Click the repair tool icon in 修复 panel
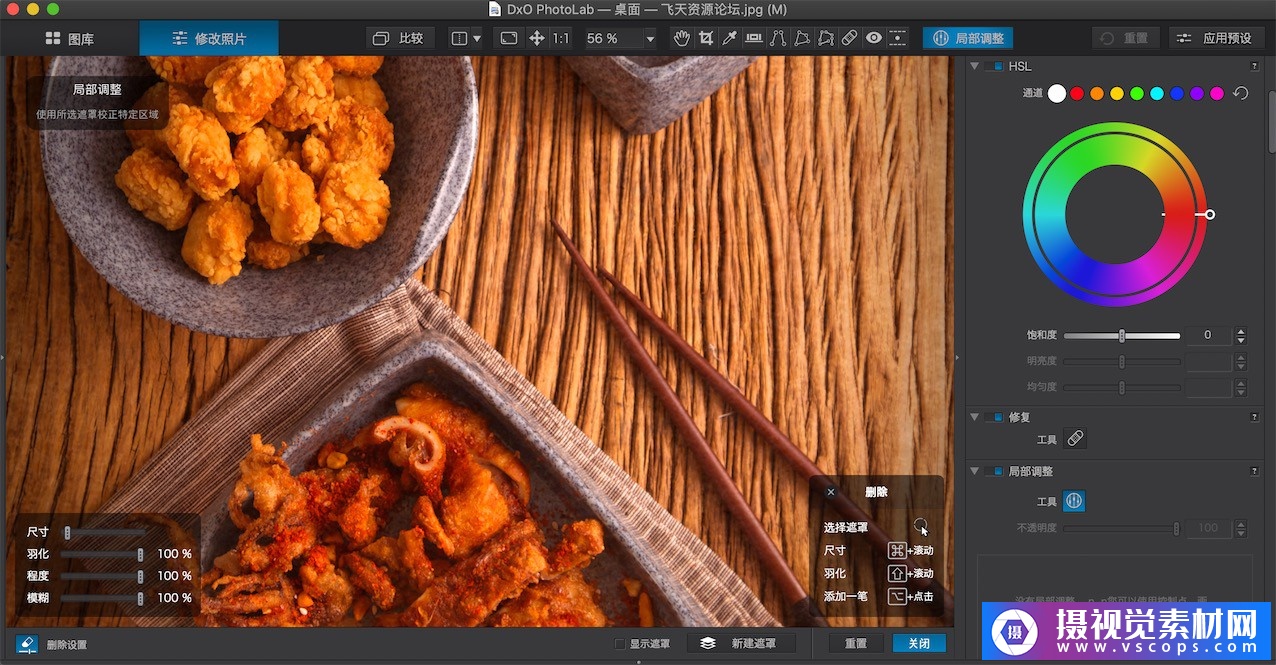The width and height of the screenshot is (1276, 665). click(1074, 438)
